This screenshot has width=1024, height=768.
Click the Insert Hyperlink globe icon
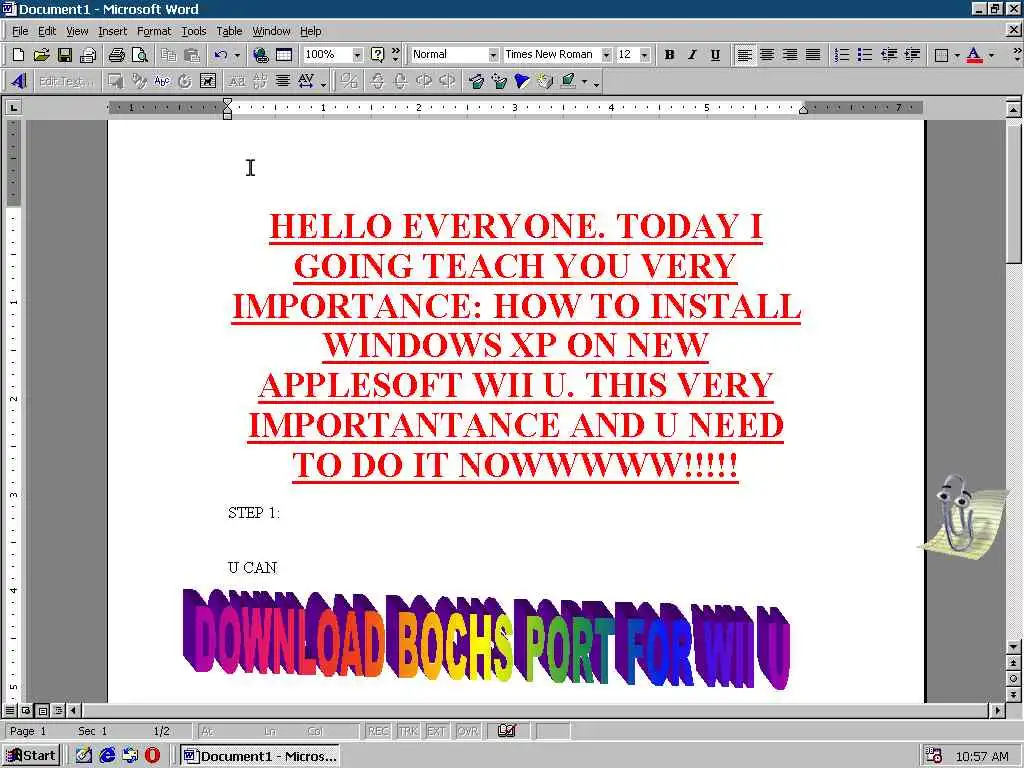click(x=261, y=55)
